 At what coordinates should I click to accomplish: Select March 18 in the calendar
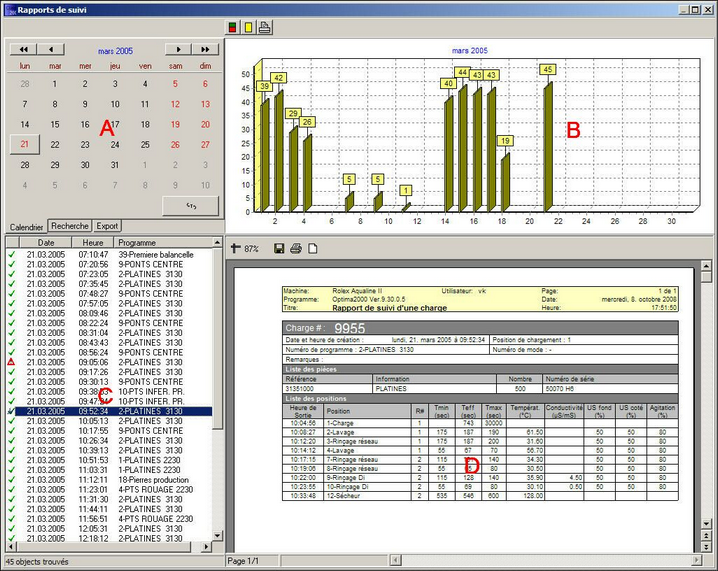coord(145,124)
